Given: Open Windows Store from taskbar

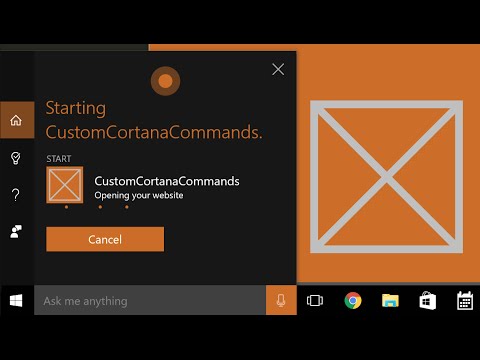Looking at the screenshot, I should (428, 300).
